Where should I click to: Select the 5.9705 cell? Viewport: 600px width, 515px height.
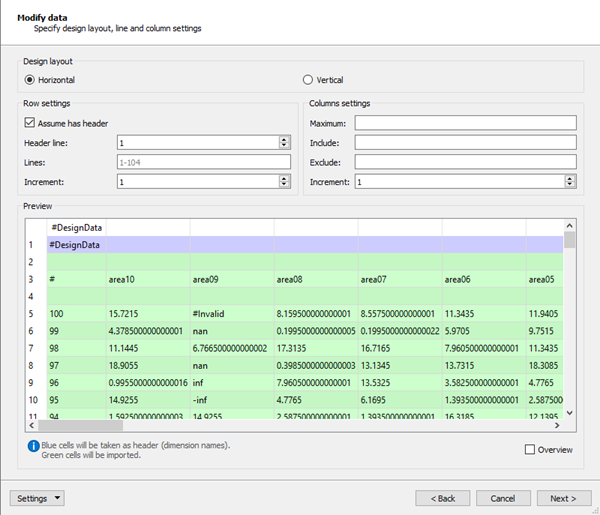point(484,331)
